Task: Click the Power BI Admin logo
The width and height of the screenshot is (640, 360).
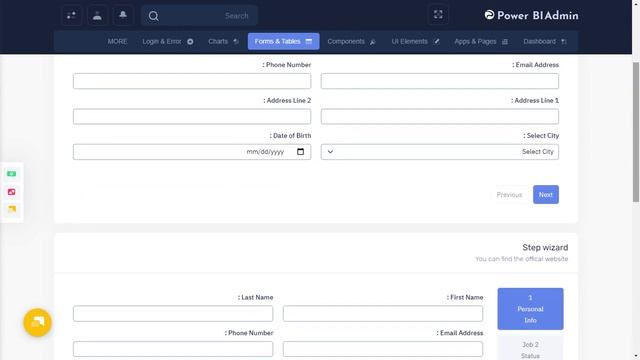Action: 531,16
